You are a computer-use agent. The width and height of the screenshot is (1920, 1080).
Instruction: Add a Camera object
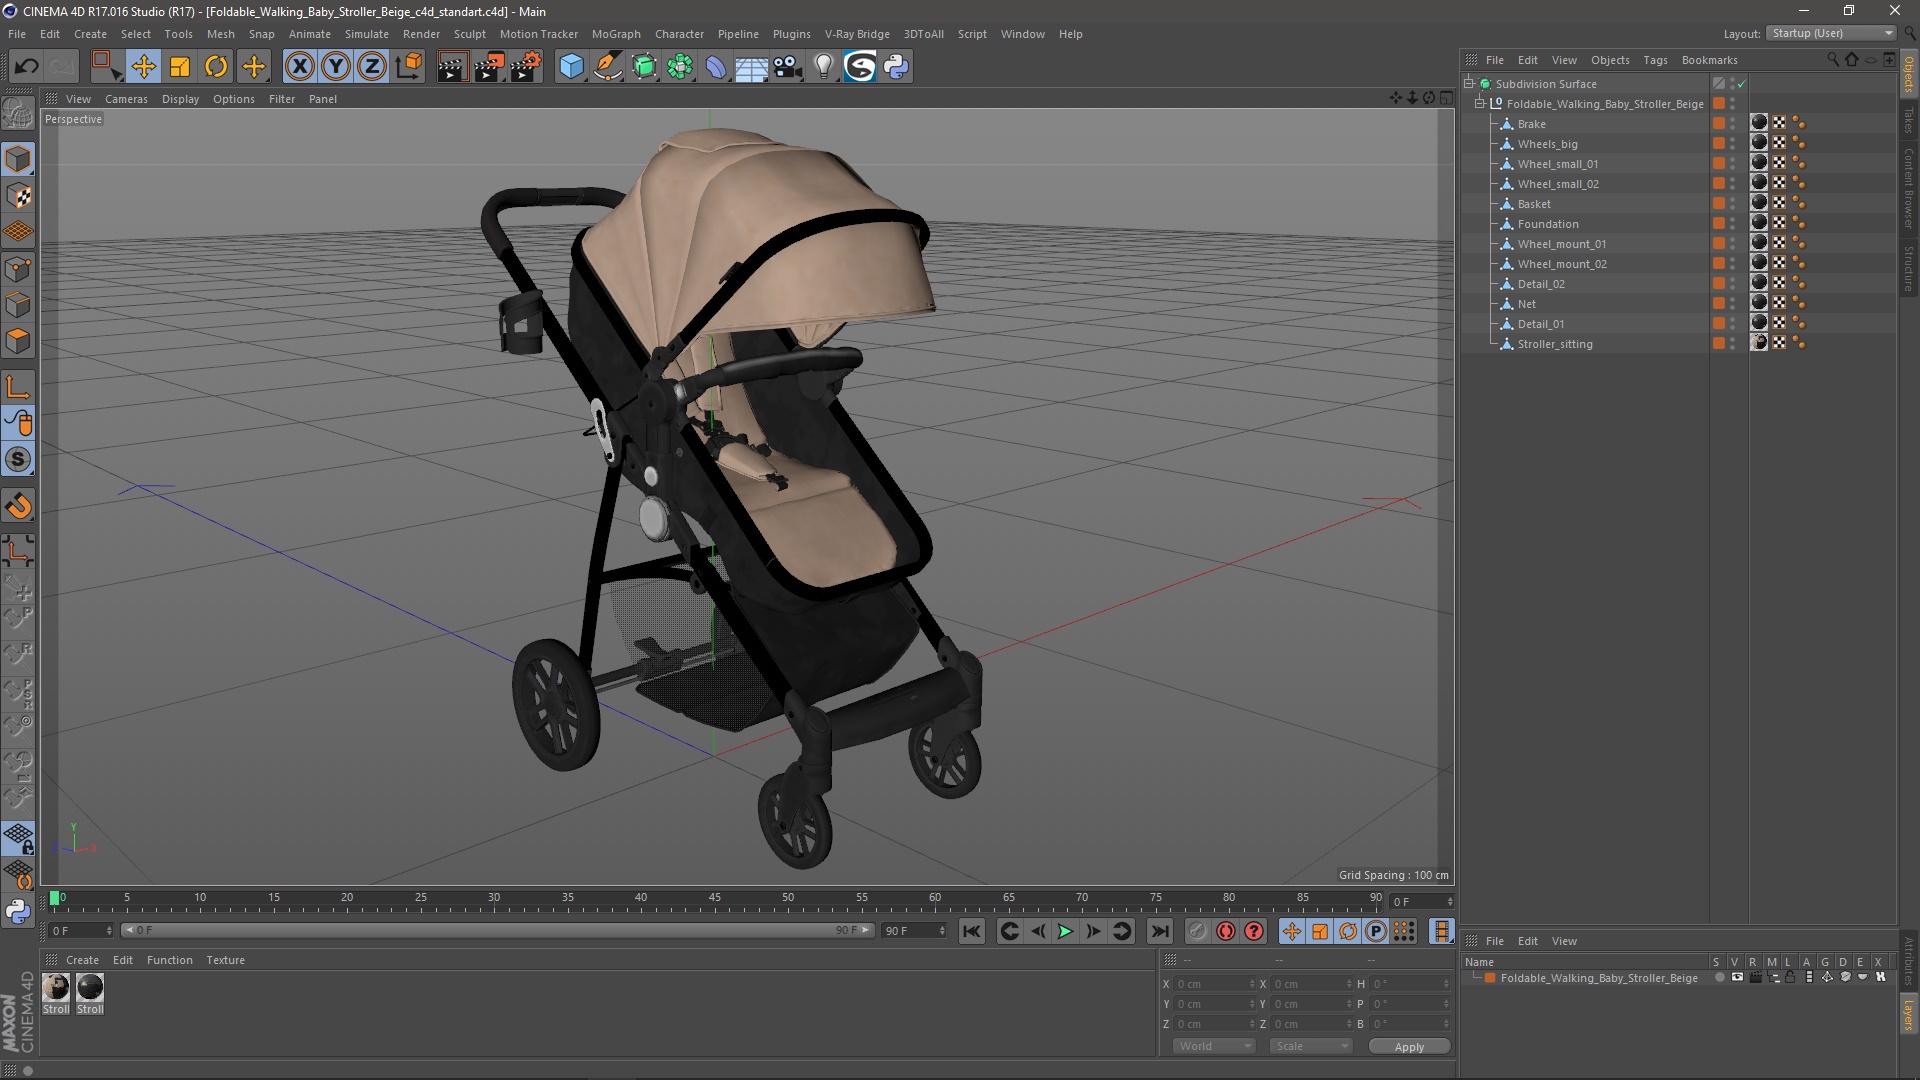(x=788, y=67)
